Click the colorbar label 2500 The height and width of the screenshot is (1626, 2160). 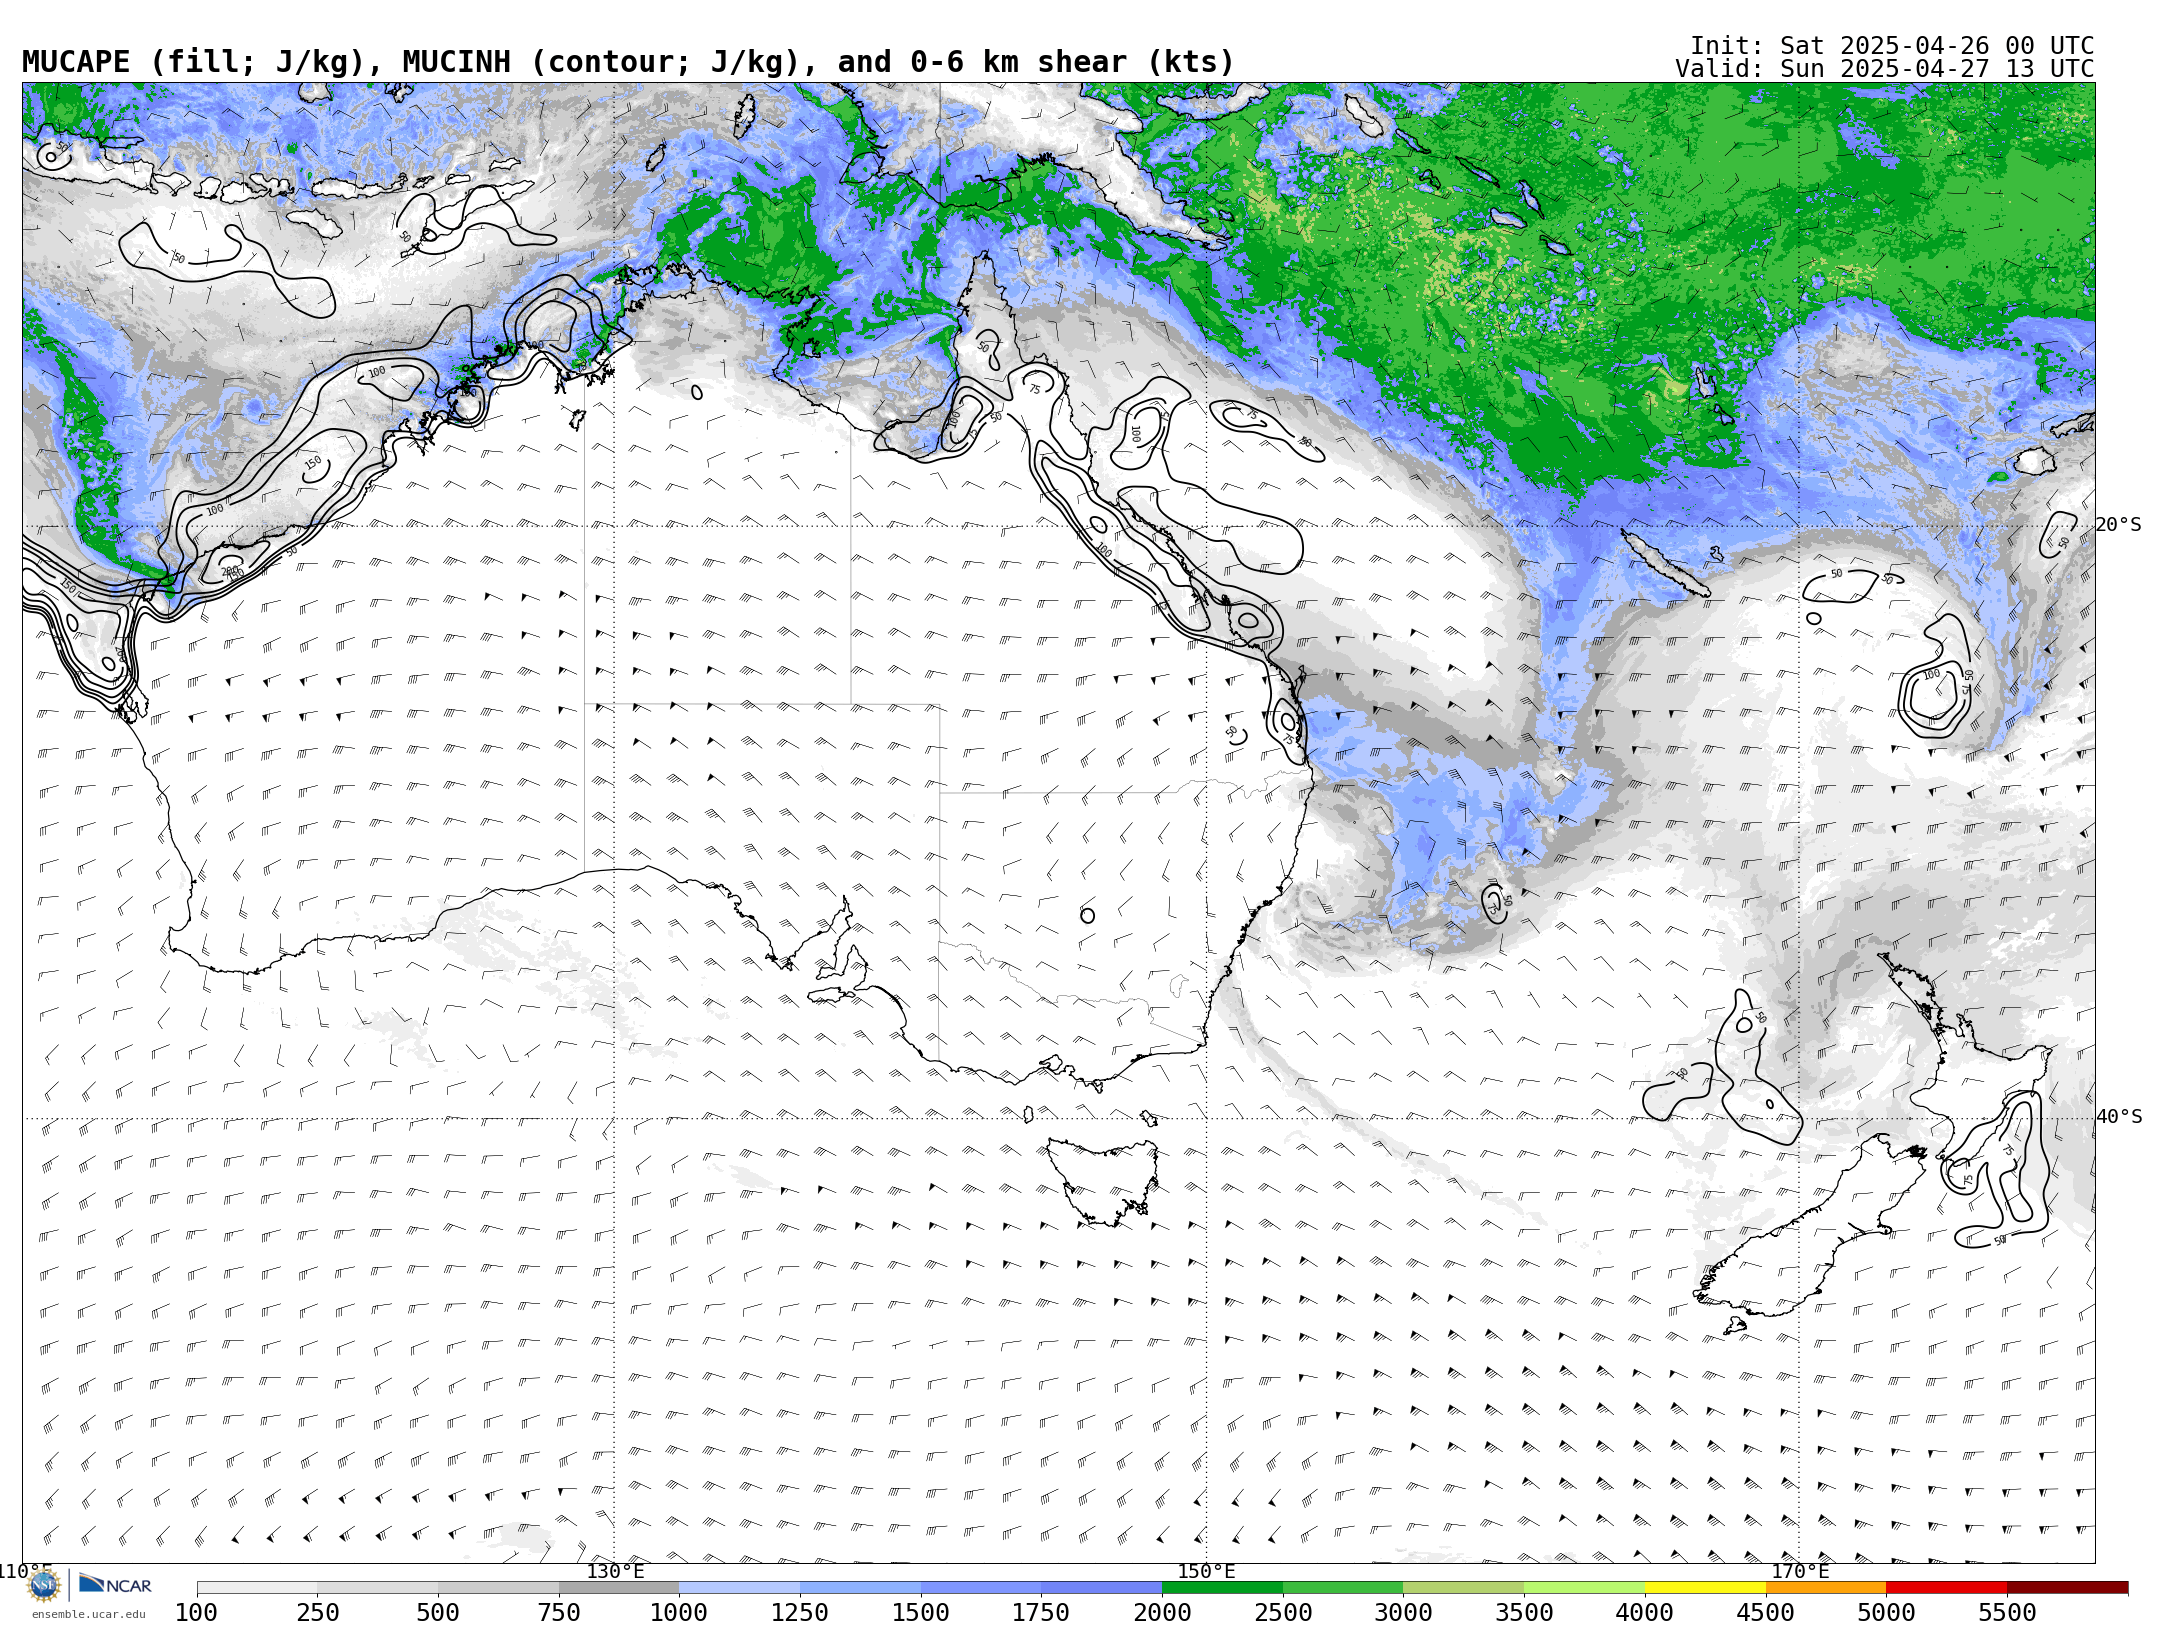(x=1283, y=1612)
